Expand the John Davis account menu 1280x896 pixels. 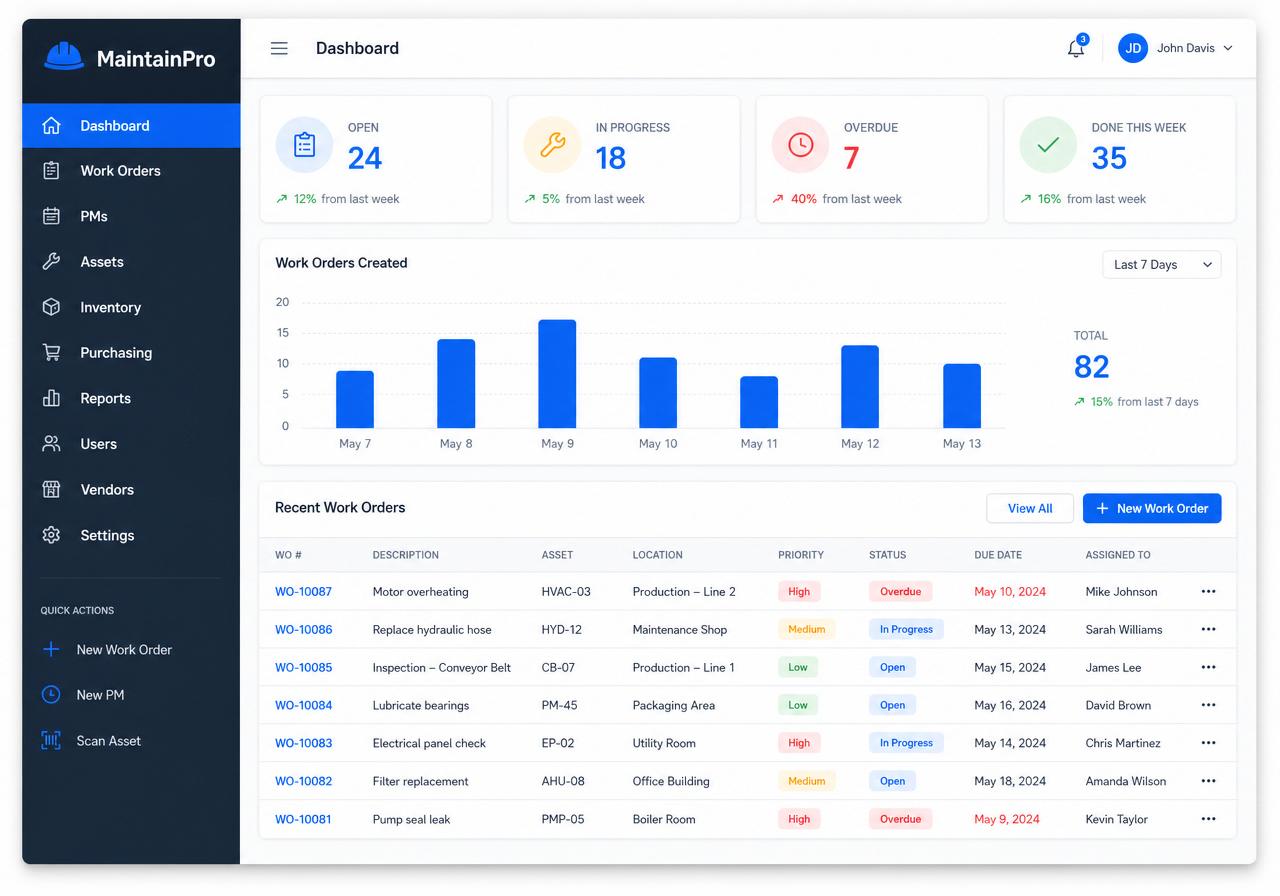point(1195,48)
